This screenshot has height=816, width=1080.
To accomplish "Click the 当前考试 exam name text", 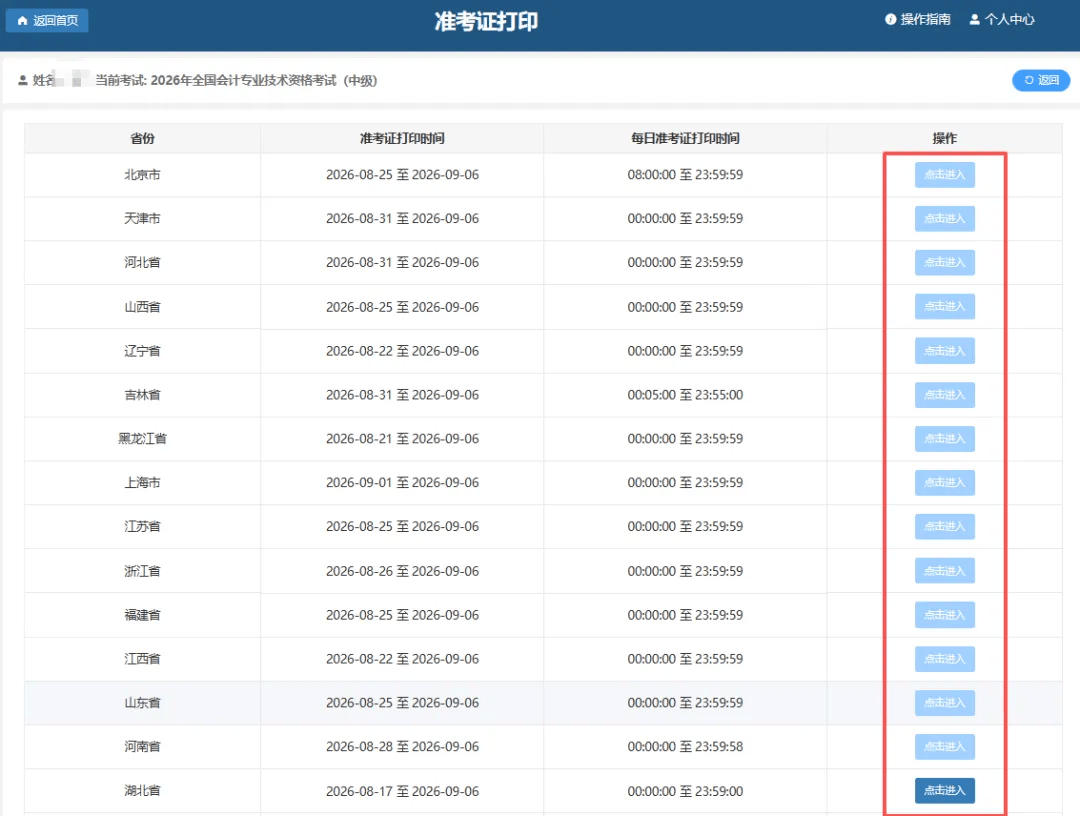I will [236, 81].
